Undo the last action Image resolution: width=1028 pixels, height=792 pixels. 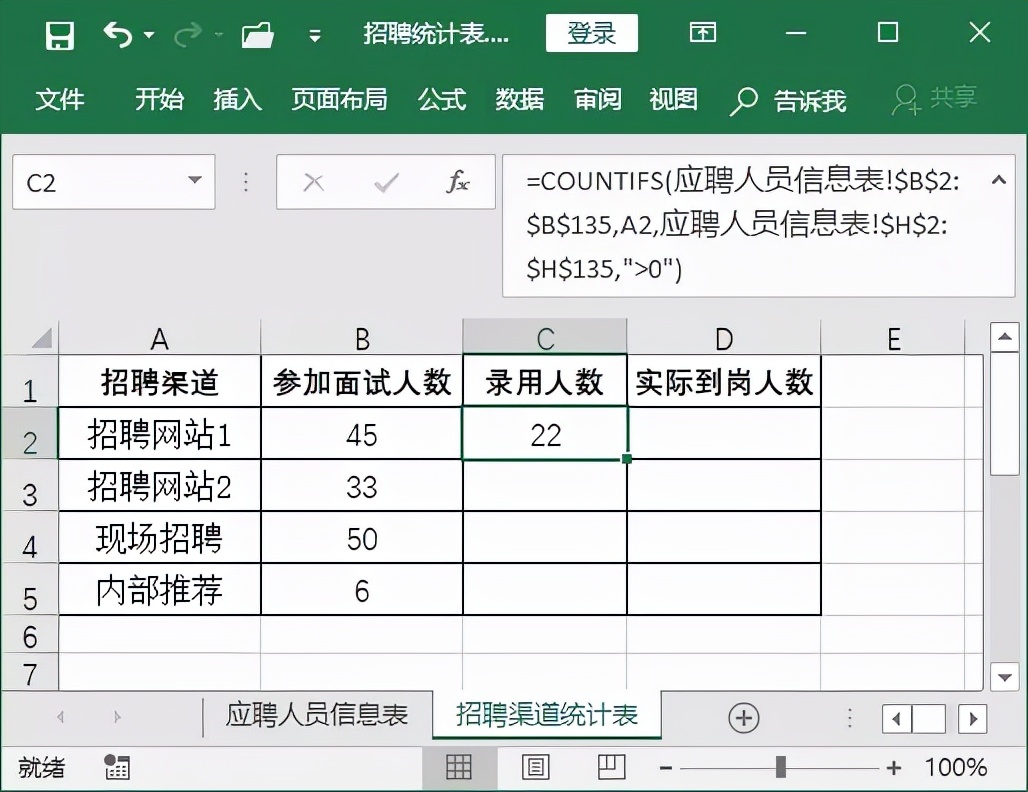coord(118,33)
